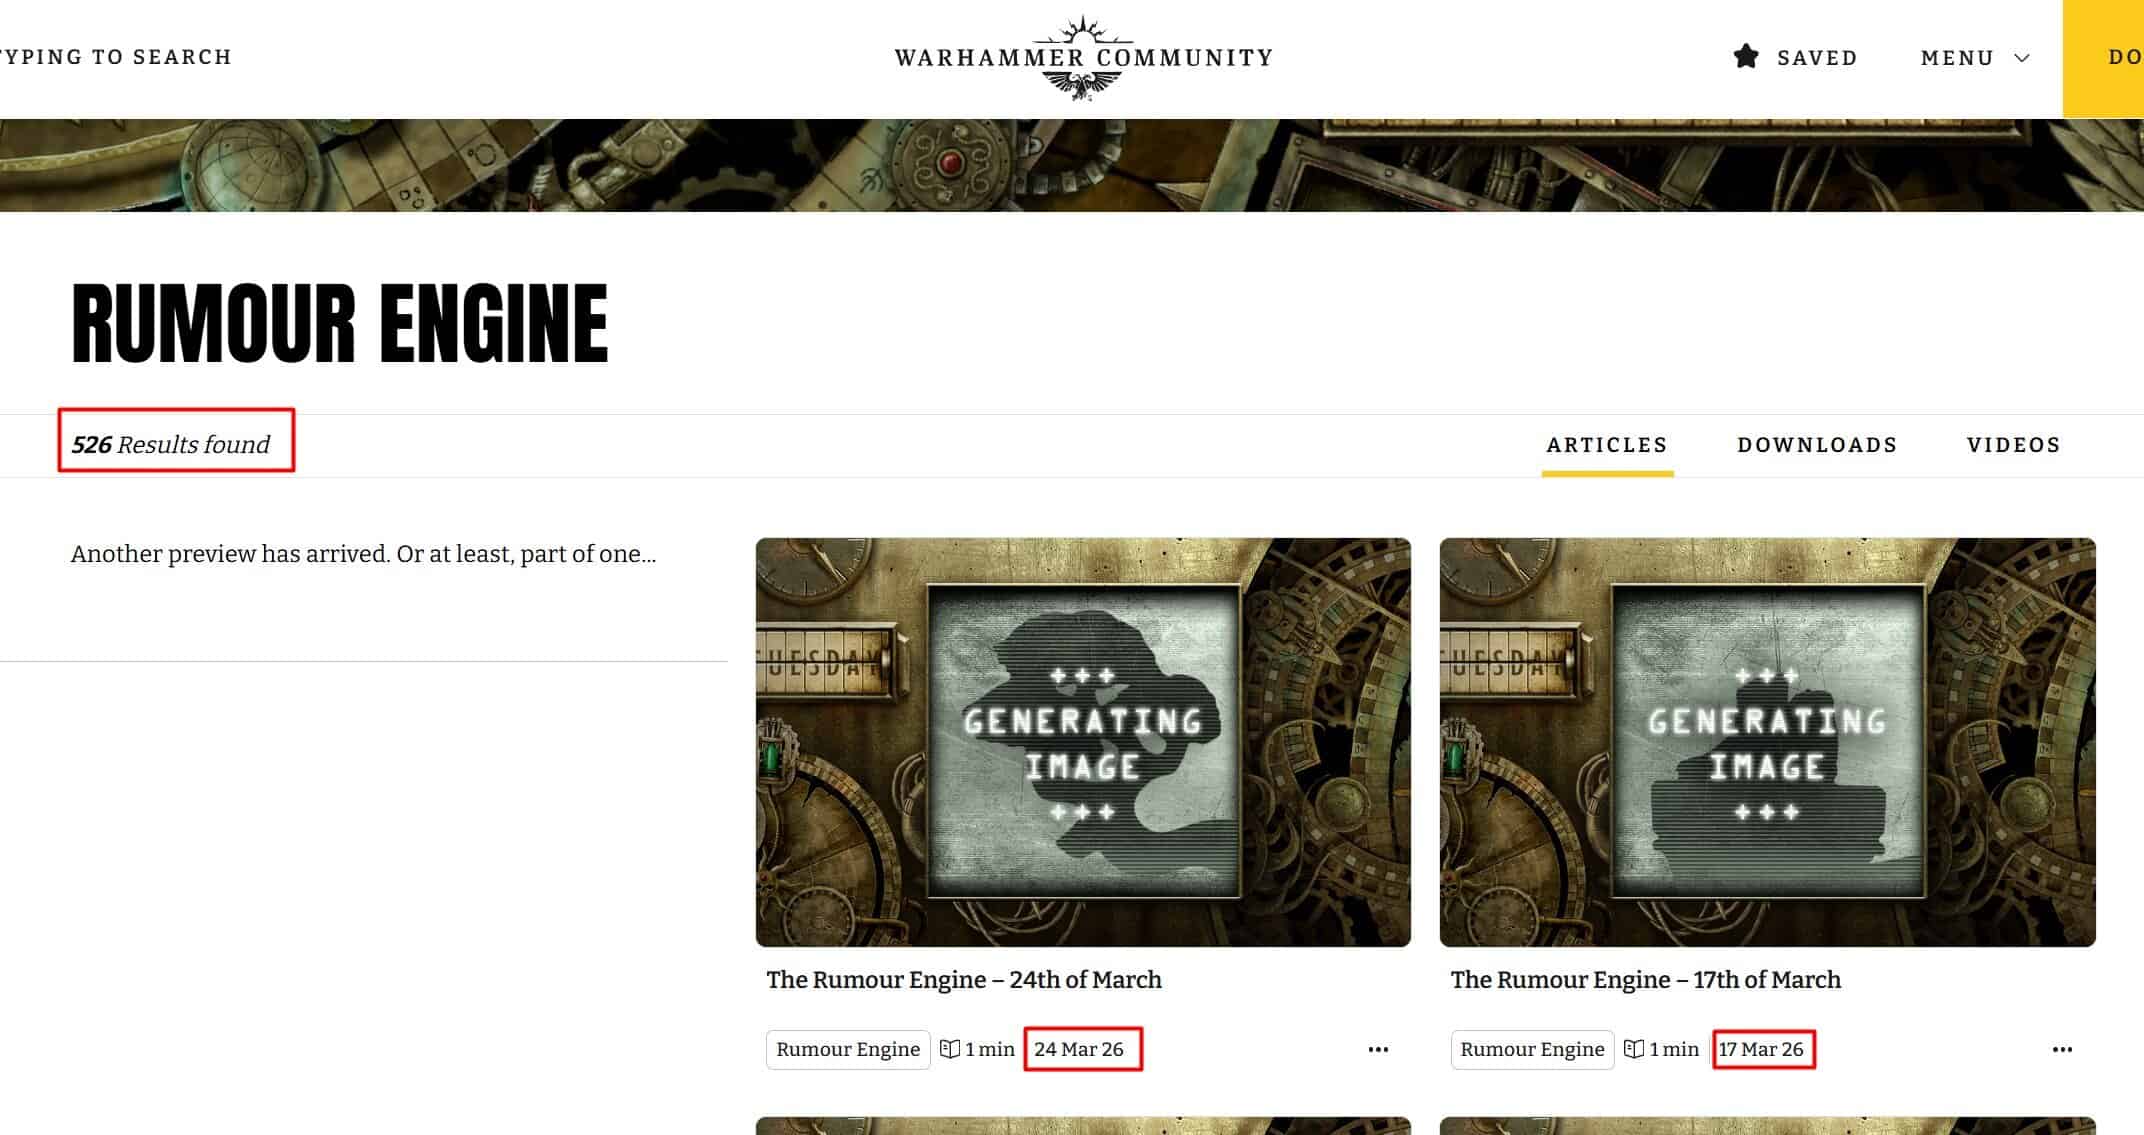Screen dimensions: 2144x1135
Task: Open The Rumour Engine – 17th of March title
Action: coord(1645,980)
